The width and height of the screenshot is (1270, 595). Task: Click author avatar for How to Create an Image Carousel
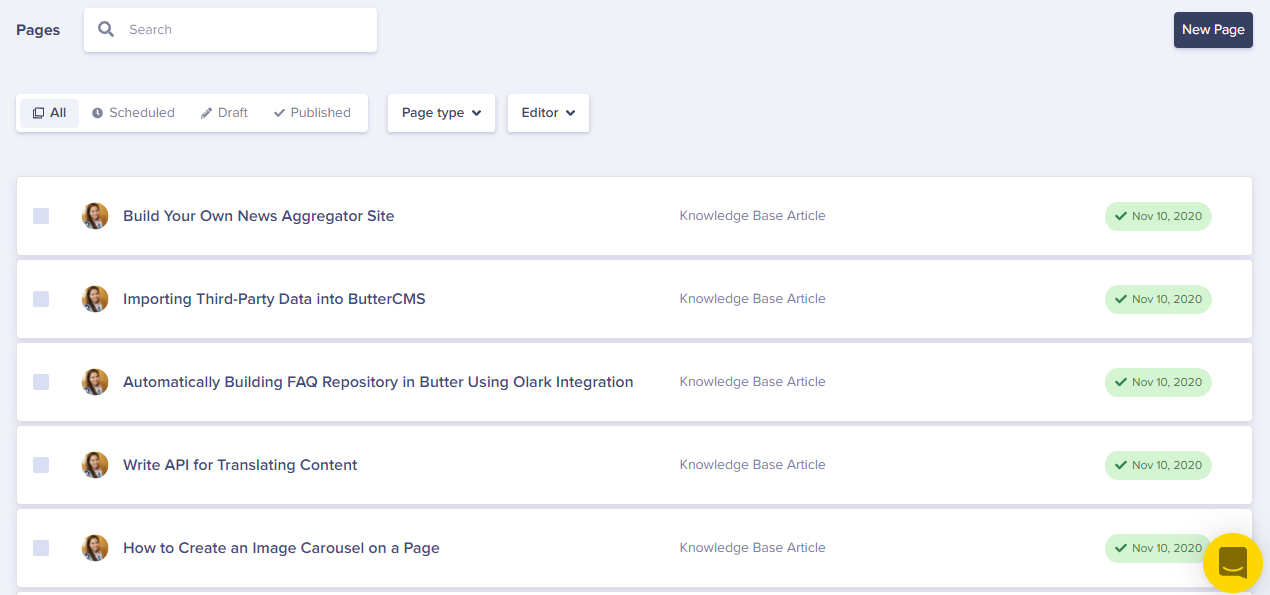coord(95,548)
